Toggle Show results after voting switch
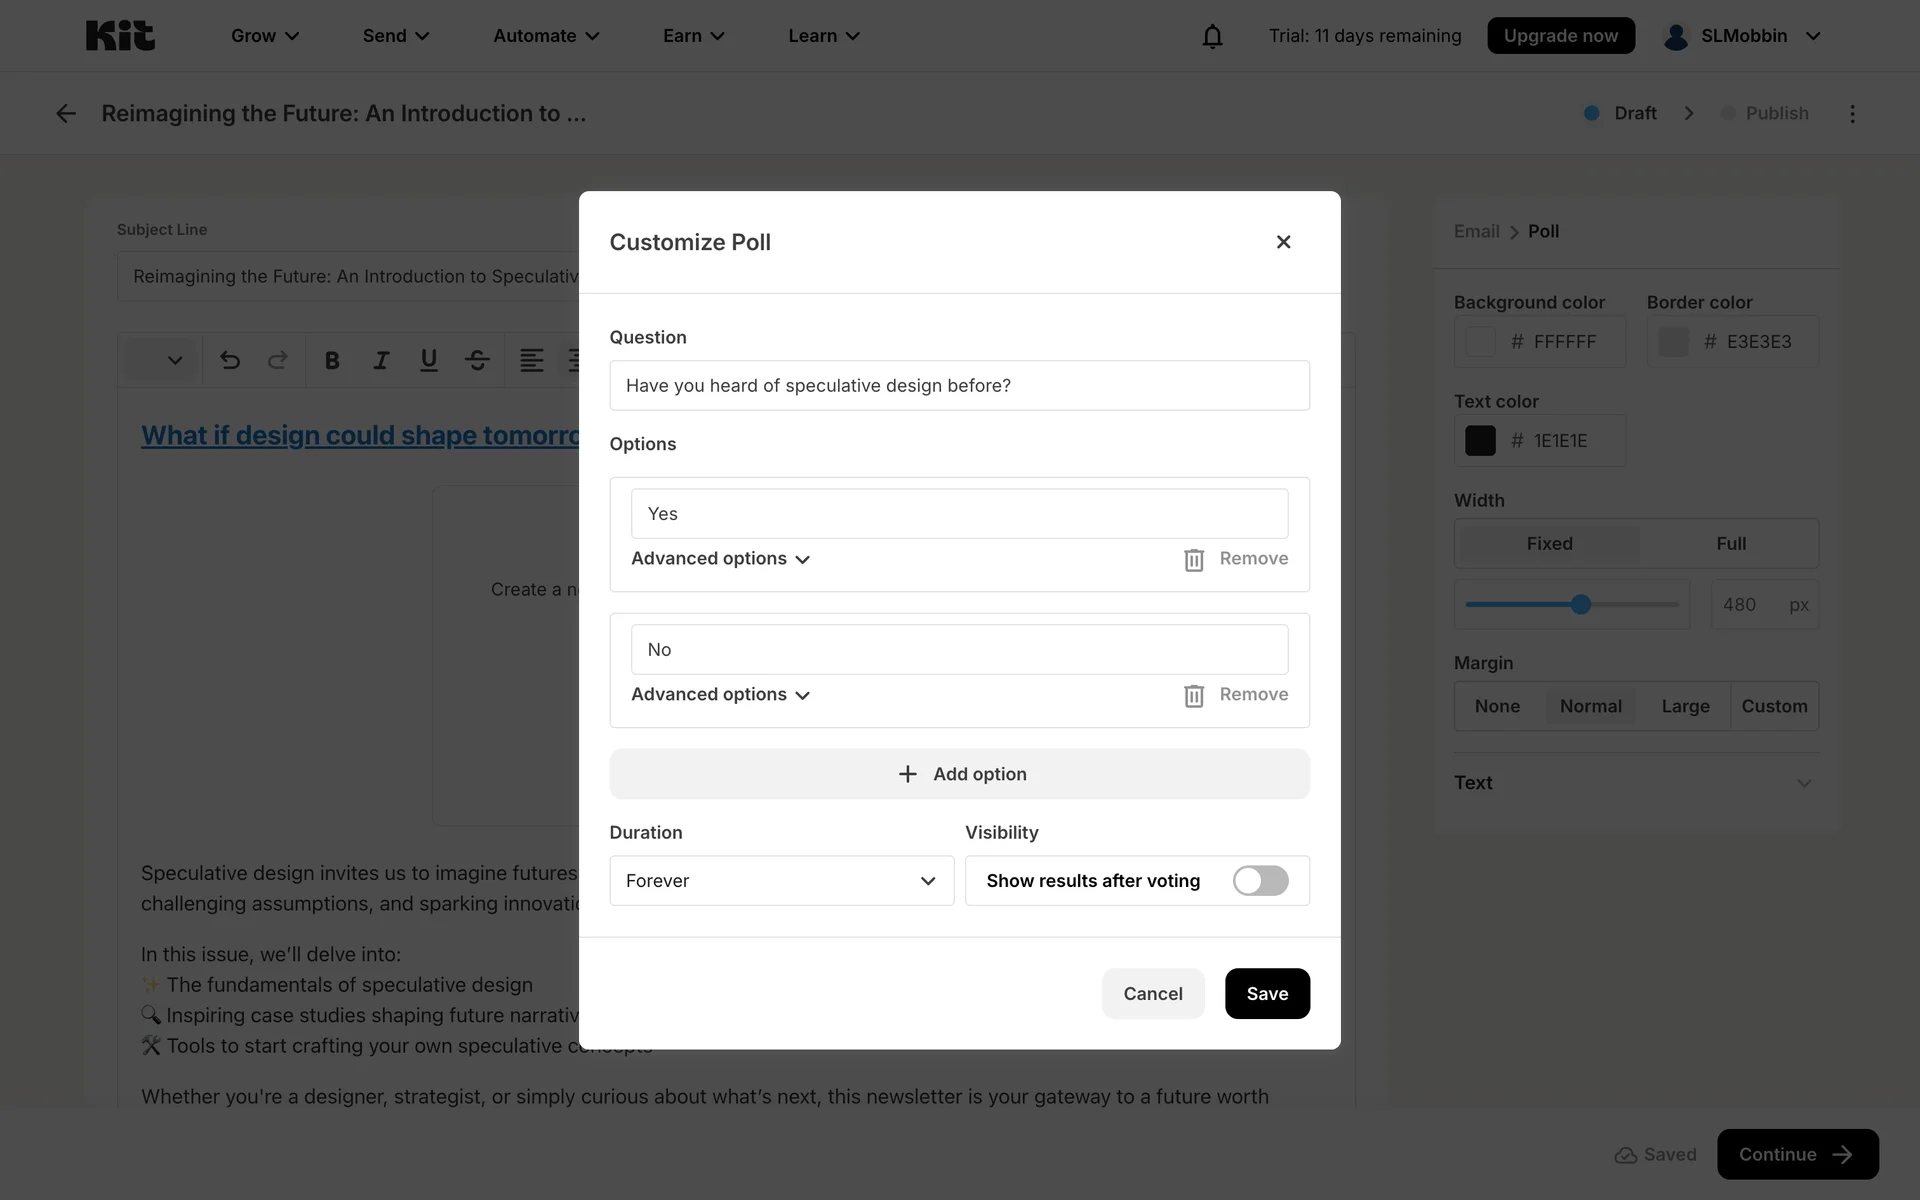 pos(1260,881)
